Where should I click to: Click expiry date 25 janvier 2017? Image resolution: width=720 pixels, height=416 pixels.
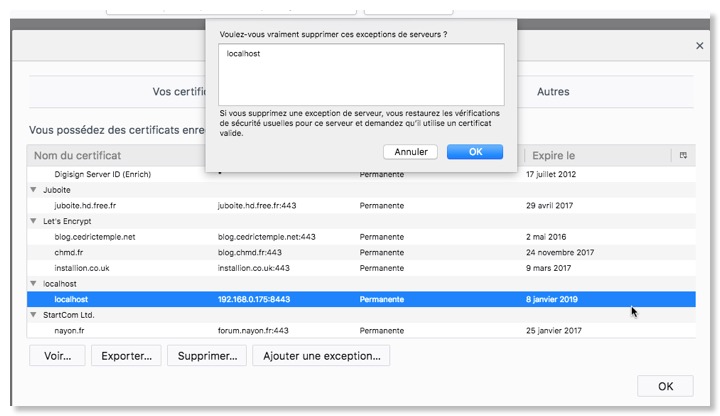(x=553, y=331)
